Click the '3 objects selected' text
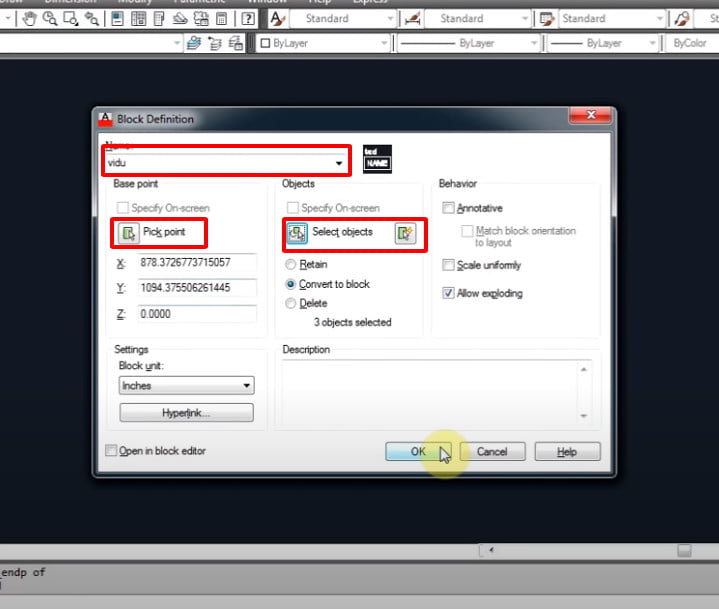 point(352,322)
